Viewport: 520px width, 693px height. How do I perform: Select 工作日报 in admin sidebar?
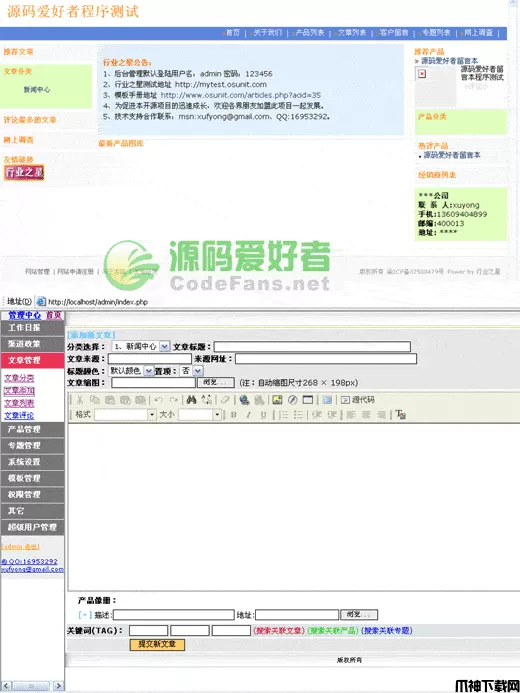tap(32, 328)
